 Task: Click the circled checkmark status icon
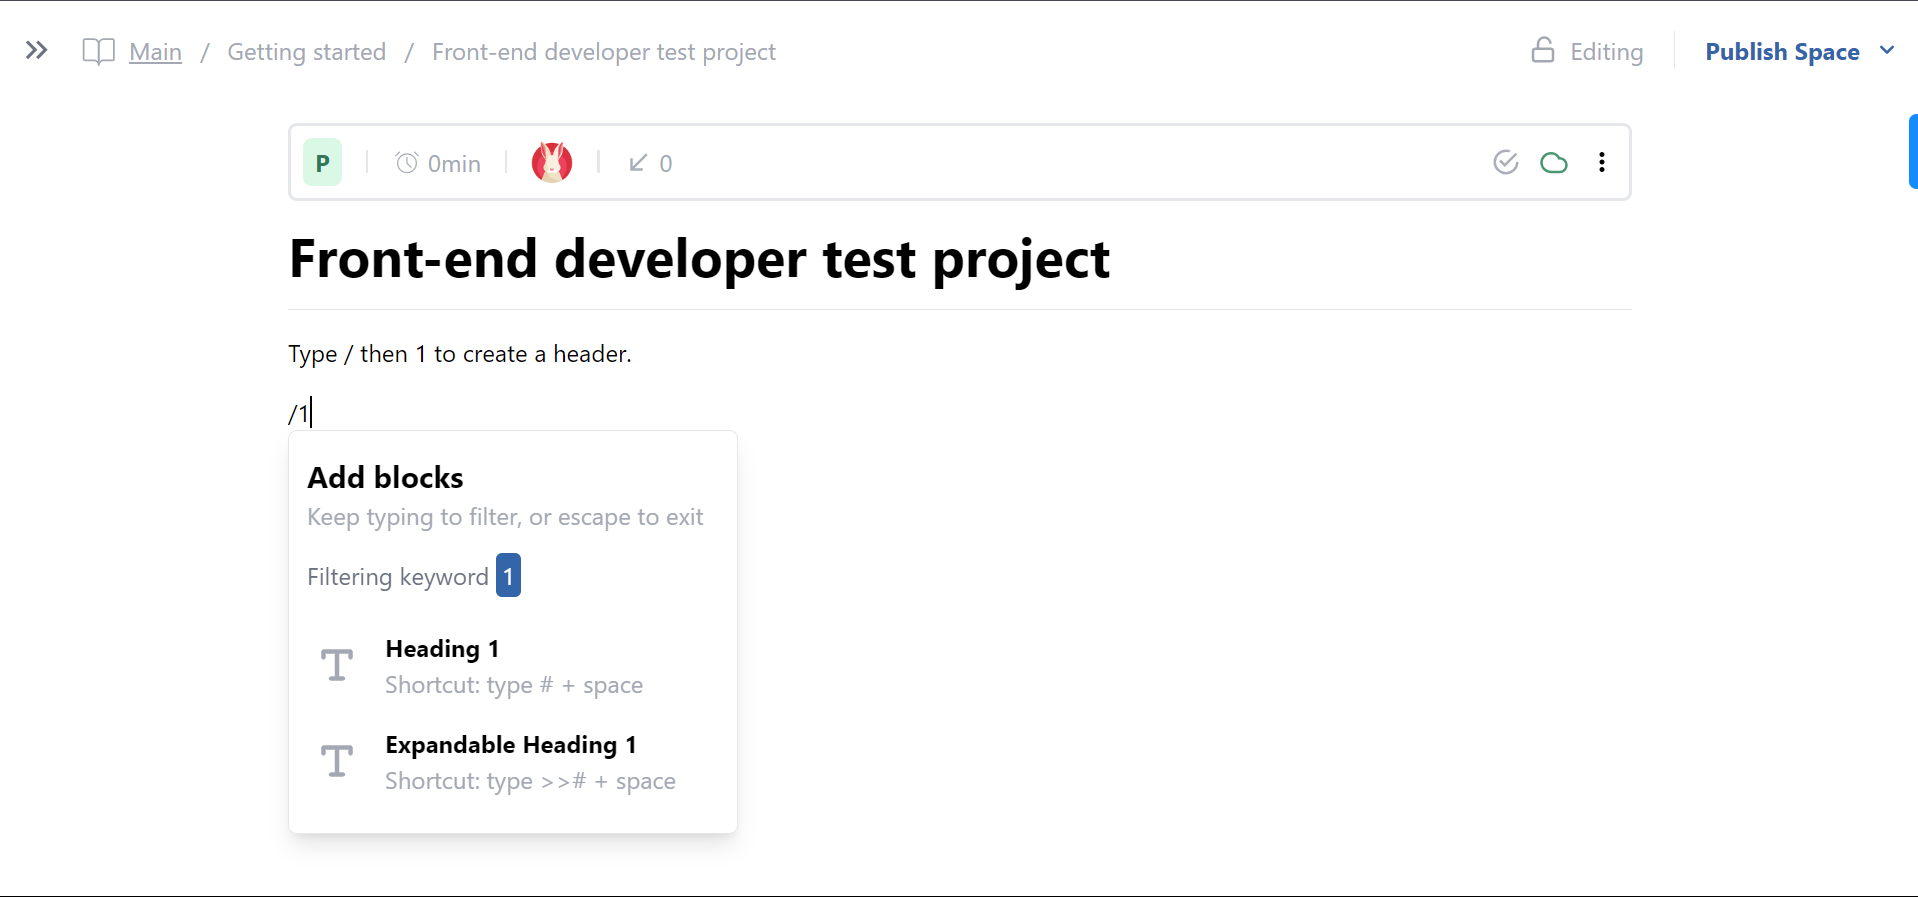(1506, 162)
